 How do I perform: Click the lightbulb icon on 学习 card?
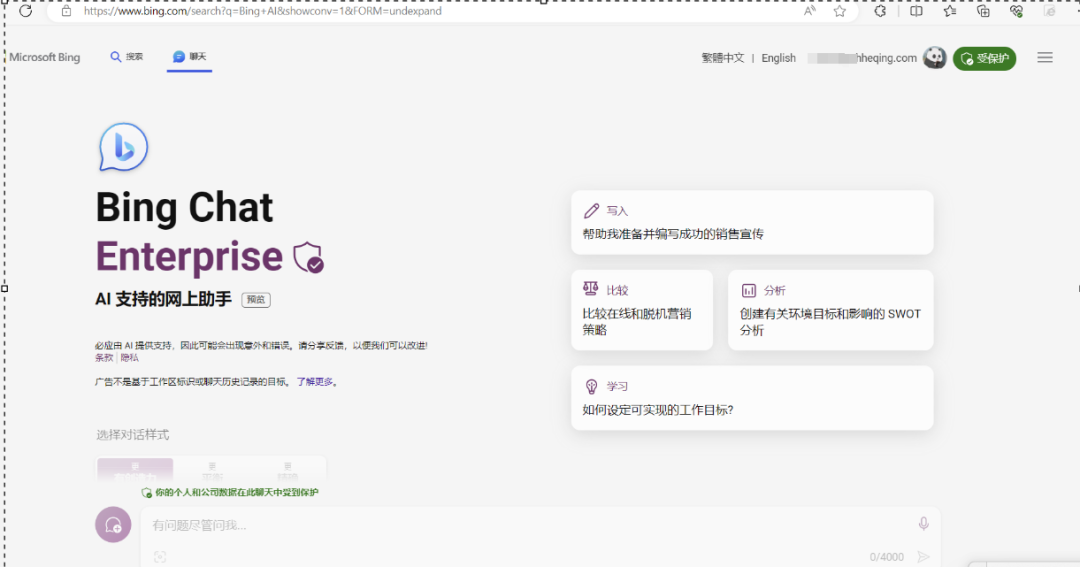pyautogui.click(x=591, y=386)
